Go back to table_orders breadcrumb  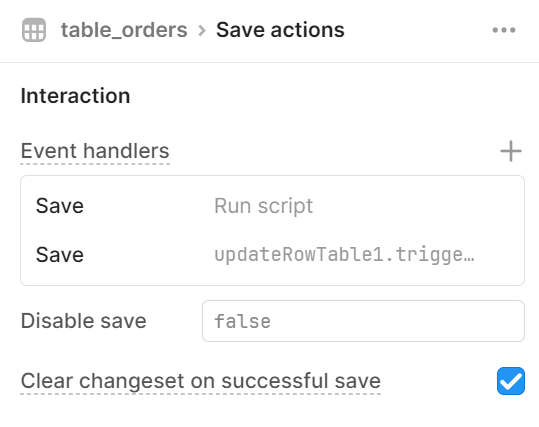pyautogui.click(x=124, y=30)
